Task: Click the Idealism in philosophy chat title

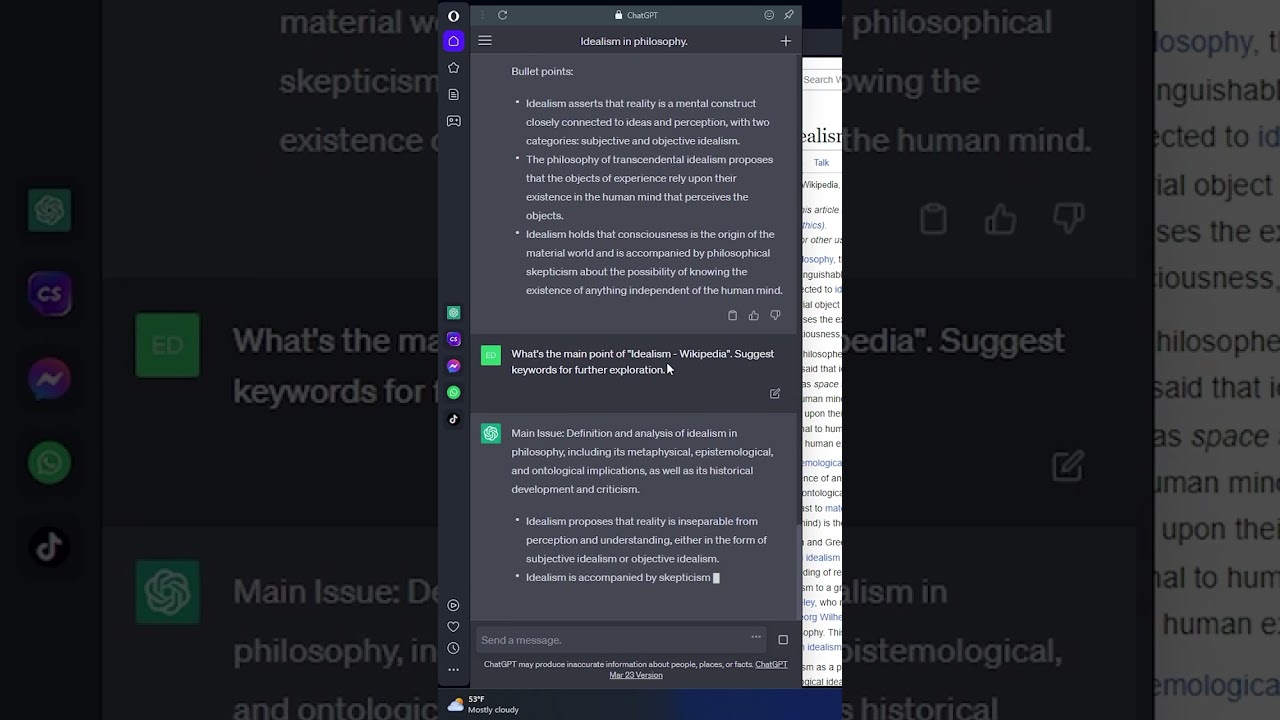Action: pos(634,41)
